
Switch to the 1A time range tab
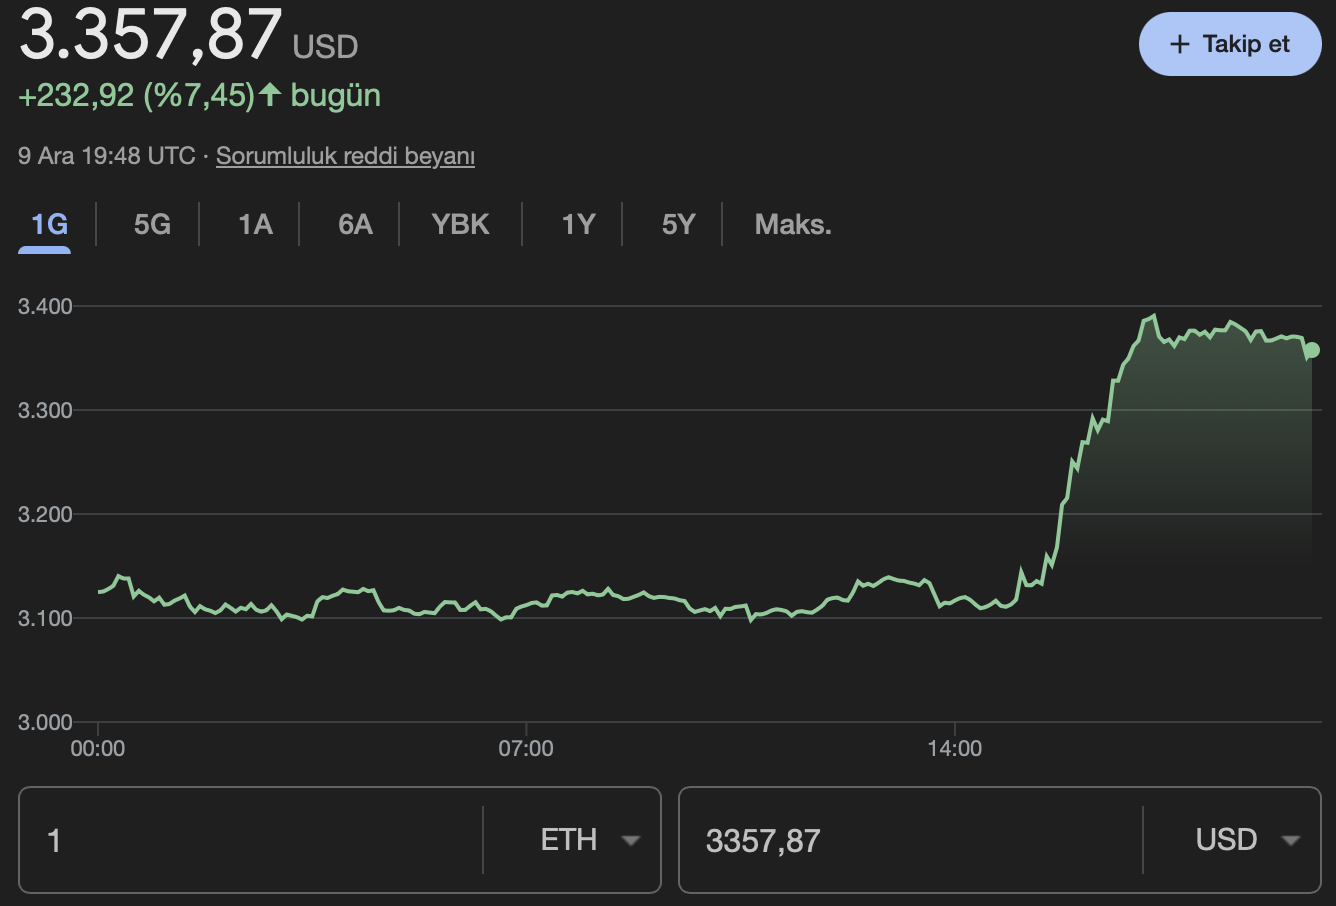(252, 224)
